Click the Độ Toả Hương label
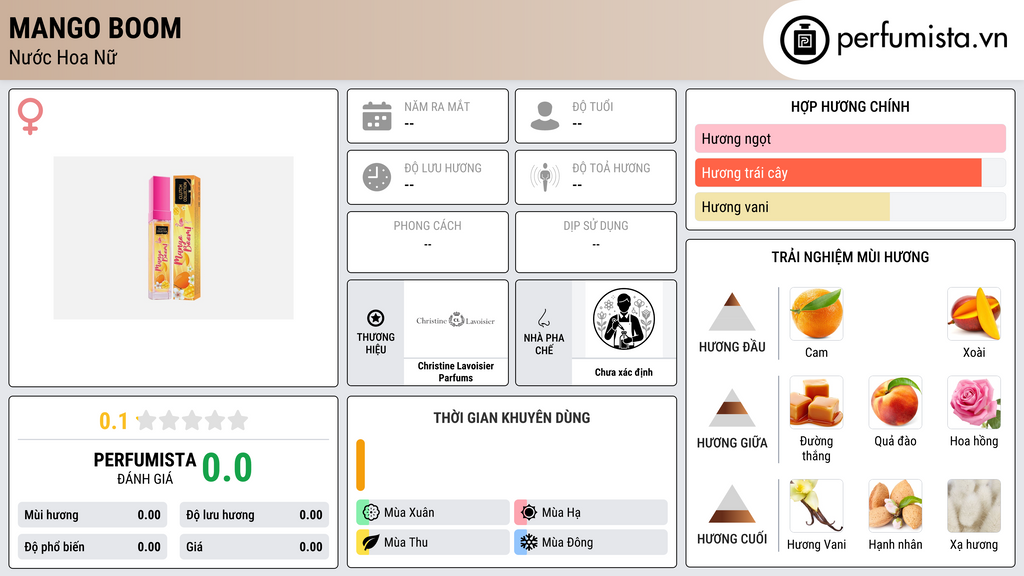 click(x=611, y=168)
